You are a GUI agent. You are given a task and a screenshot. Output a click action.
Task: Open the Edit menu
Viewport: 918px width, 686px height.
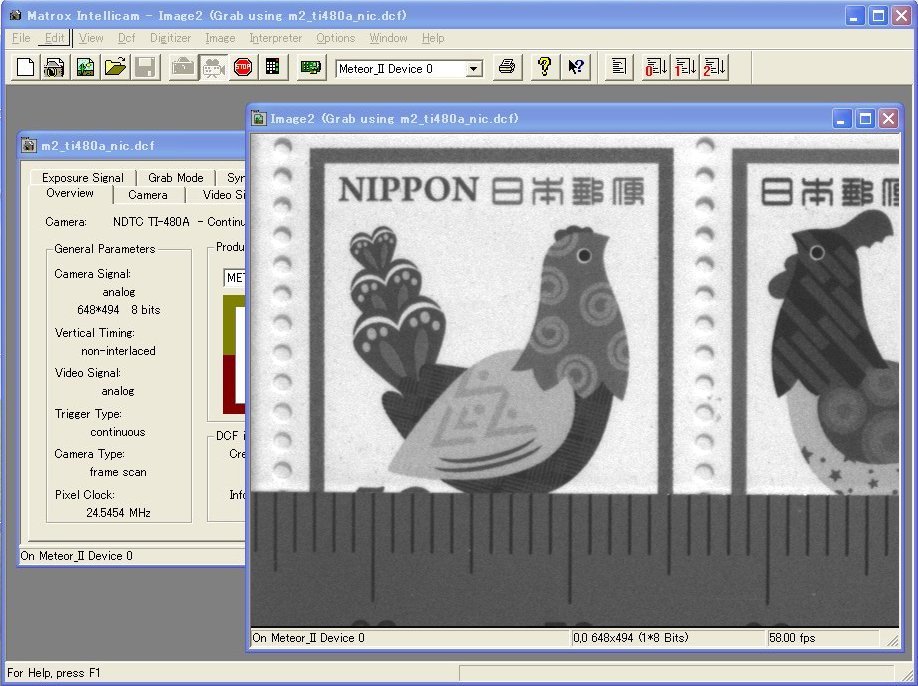(54, 38)
